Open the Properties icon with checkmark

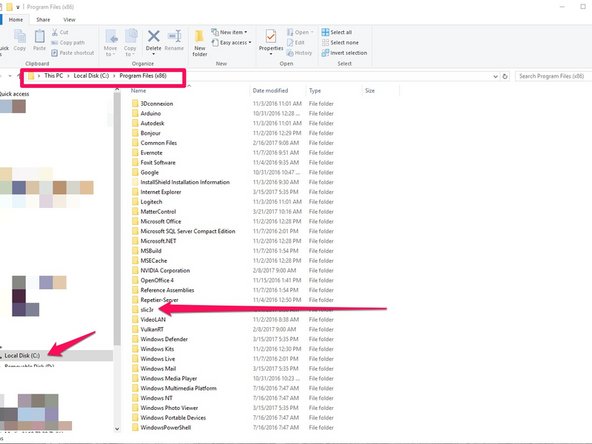tap(271, 36)
